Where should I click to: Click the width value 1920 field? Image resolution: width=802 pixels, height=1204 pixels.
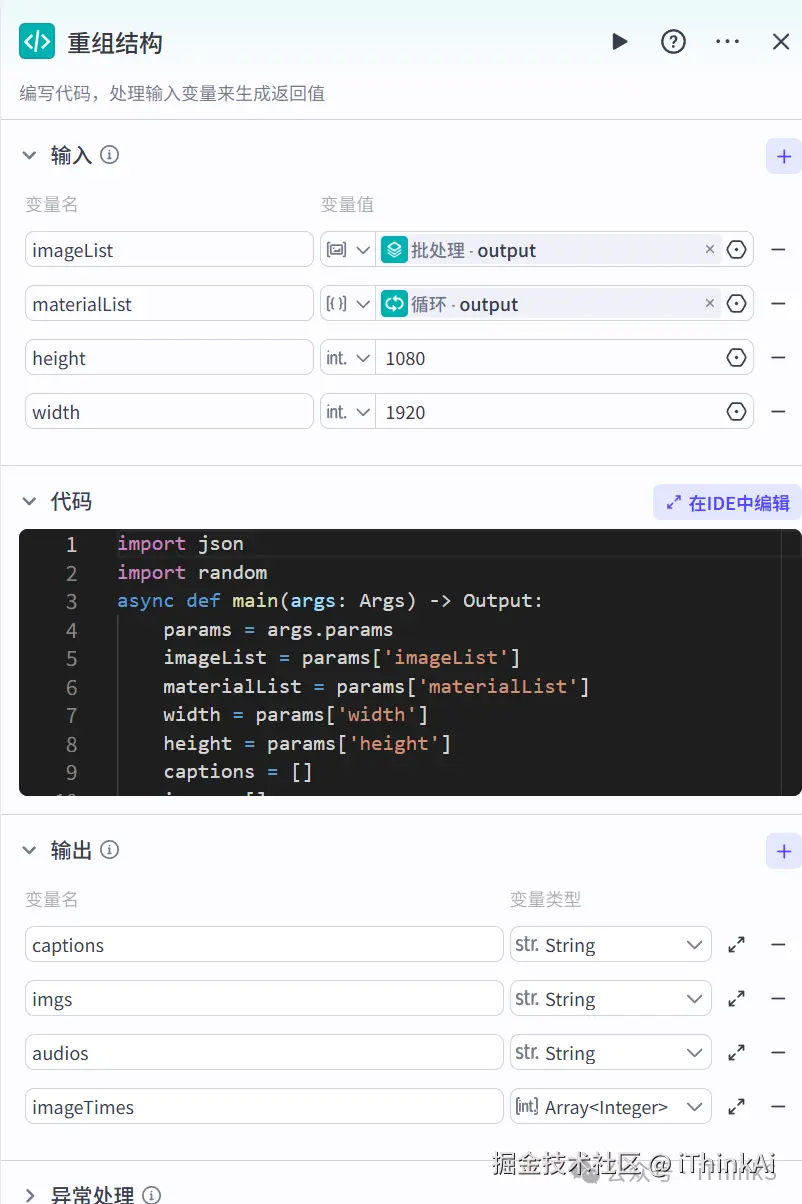[548, 412]
